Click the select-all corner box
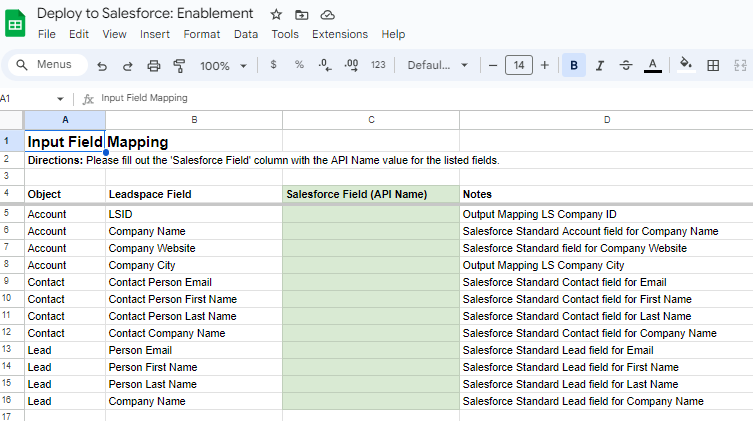The height and width of the screenshot is (421, 753). [12, 120]
